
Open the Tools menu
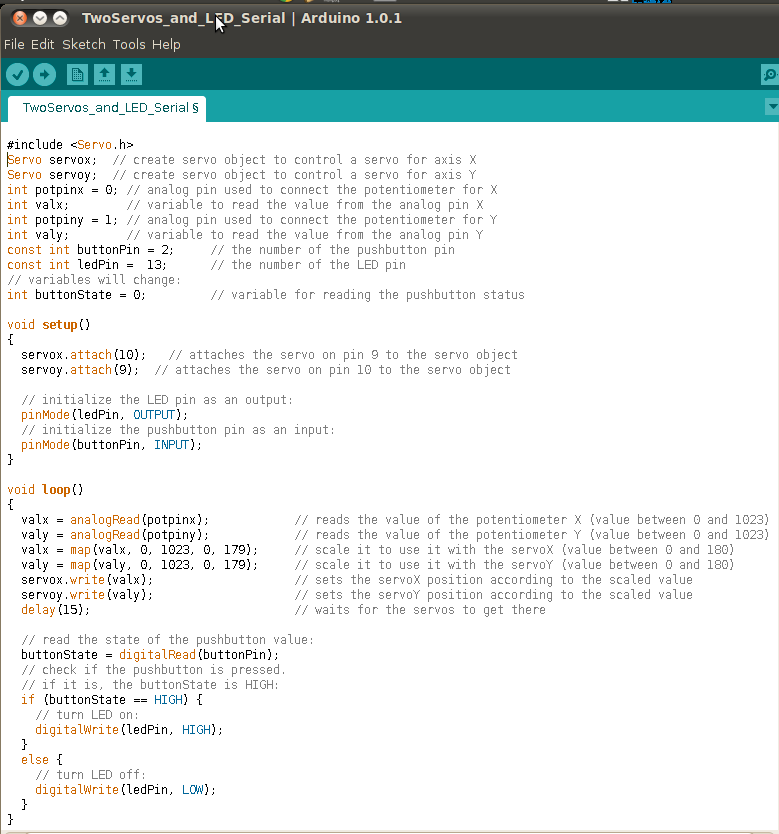129,45
